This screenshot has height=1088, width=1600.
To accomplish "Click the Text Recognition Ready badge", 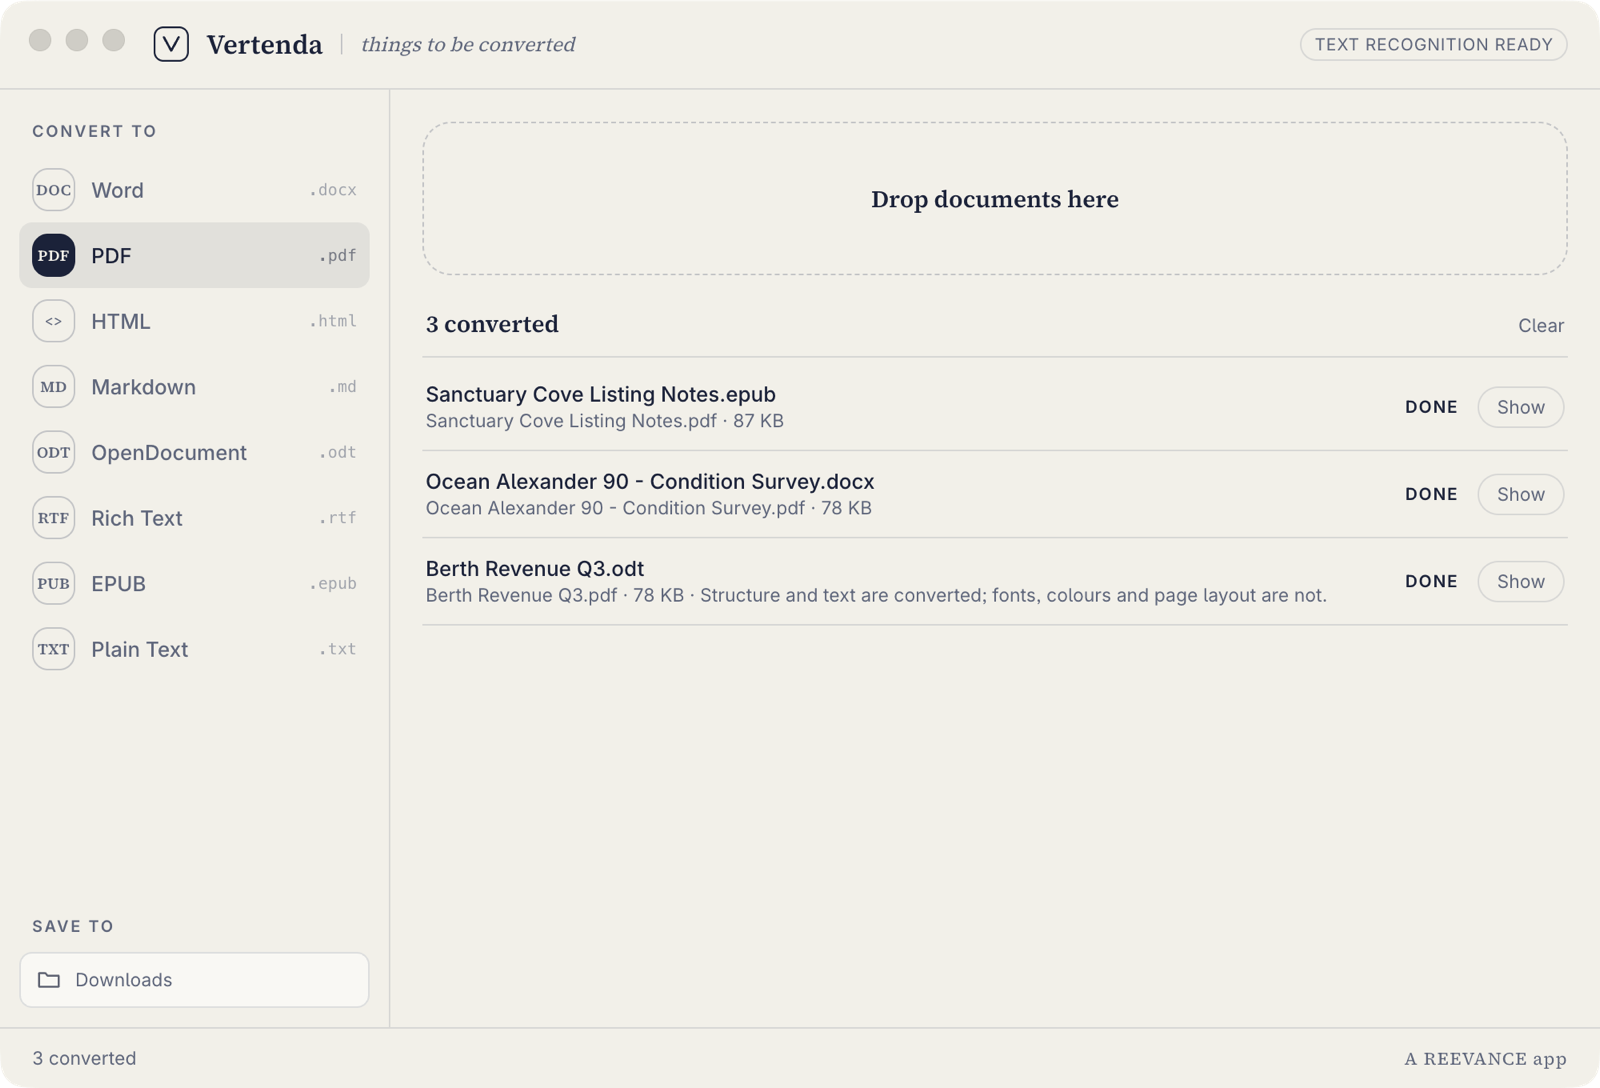I will click(1433, 44).
